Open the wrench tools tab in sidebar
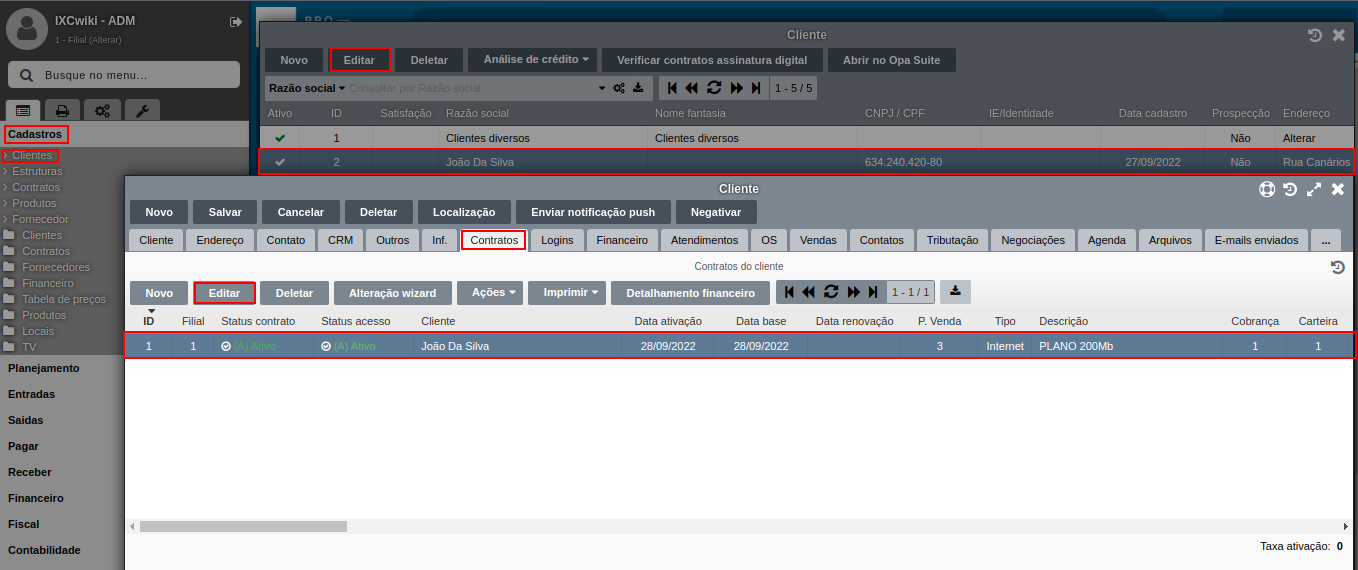The image size is (1358, 570). pos(141,111)
